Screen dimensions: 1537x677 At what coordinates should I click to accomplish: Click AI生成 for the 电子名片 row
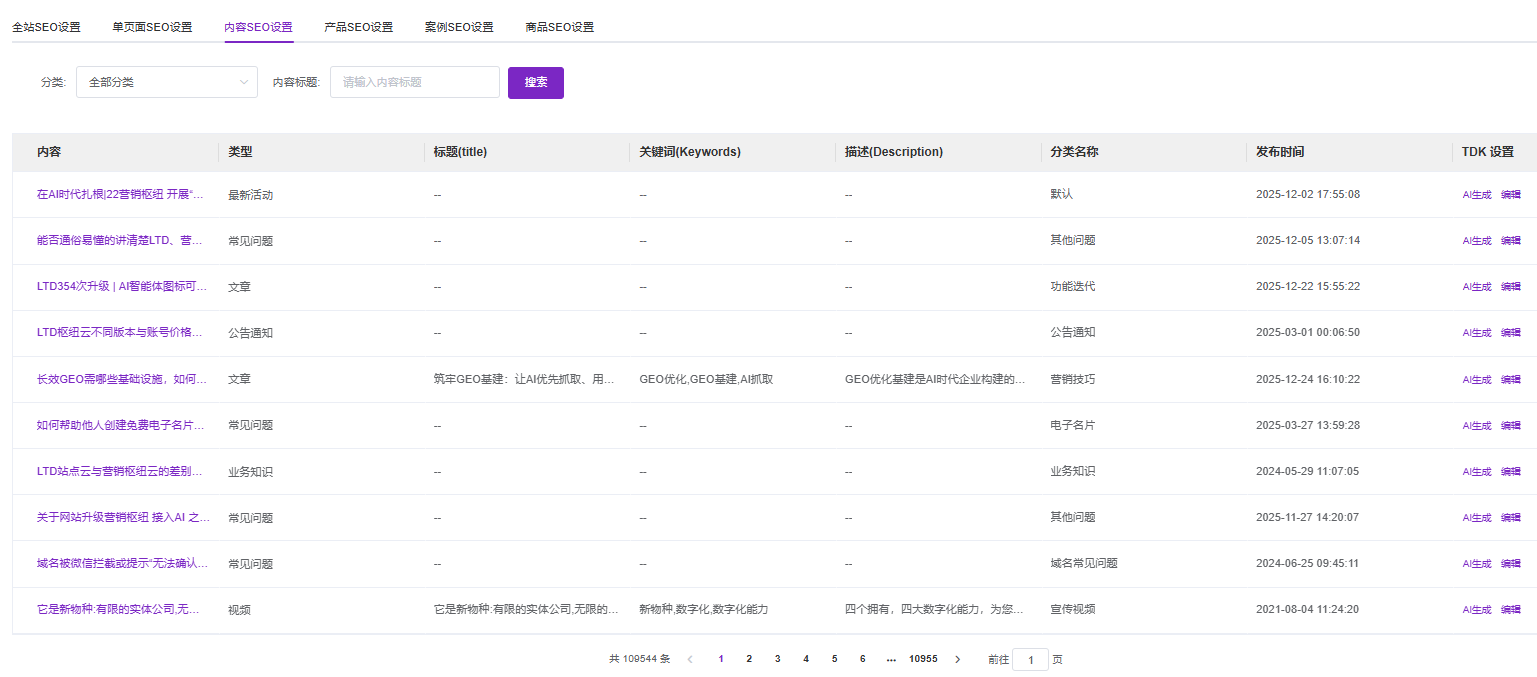1476,426
